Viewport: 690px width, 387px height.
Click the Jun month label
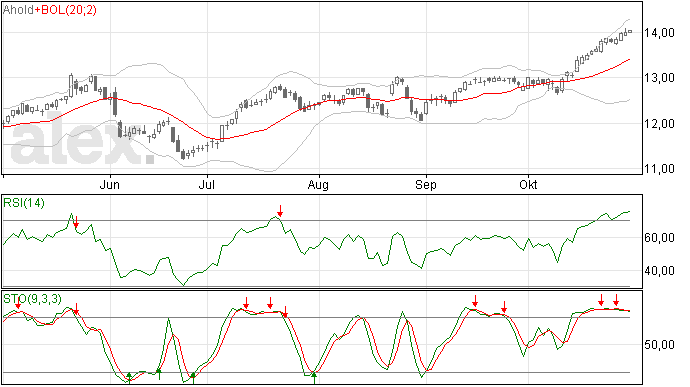(x=110, y=184)
